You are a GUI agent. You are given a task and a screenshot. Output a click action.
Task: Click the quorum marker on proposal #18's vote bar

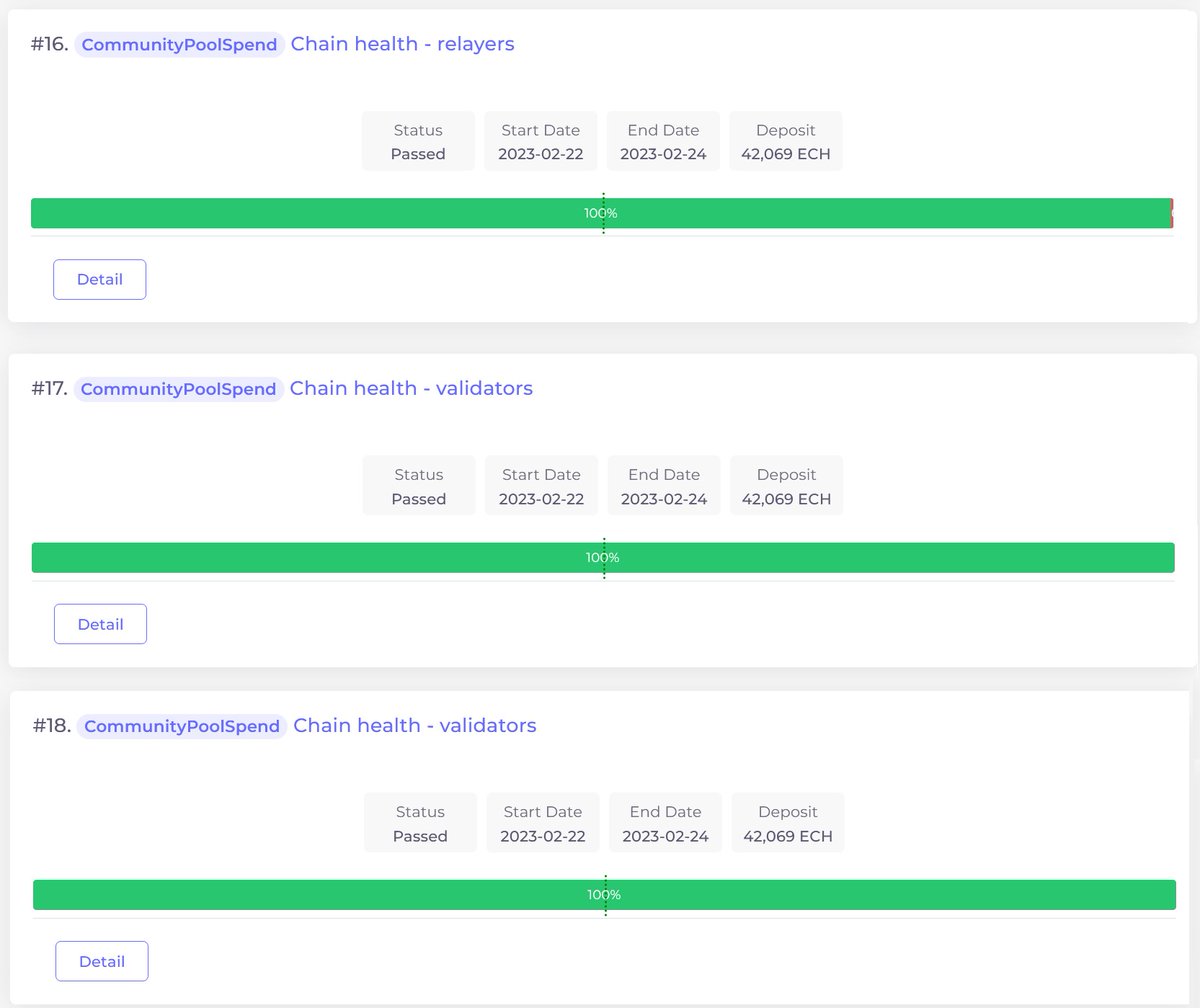(604, 894)
